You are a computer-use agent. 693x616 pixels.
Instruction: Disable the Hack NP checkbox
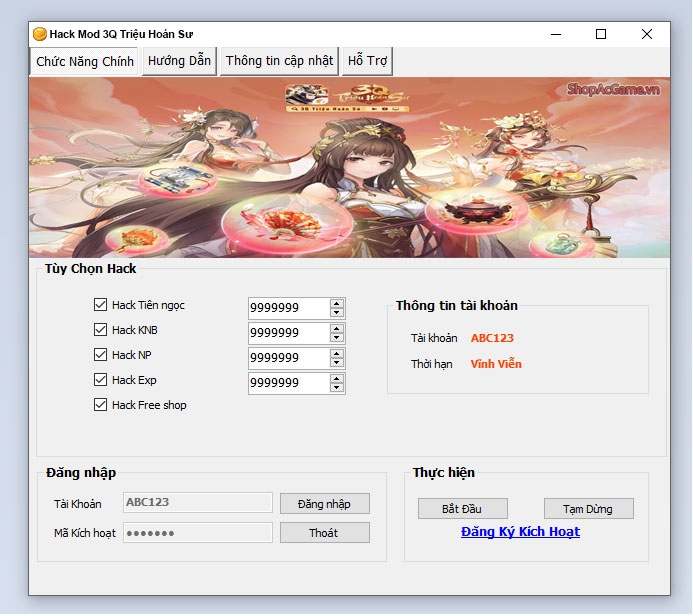pos(100,355)
